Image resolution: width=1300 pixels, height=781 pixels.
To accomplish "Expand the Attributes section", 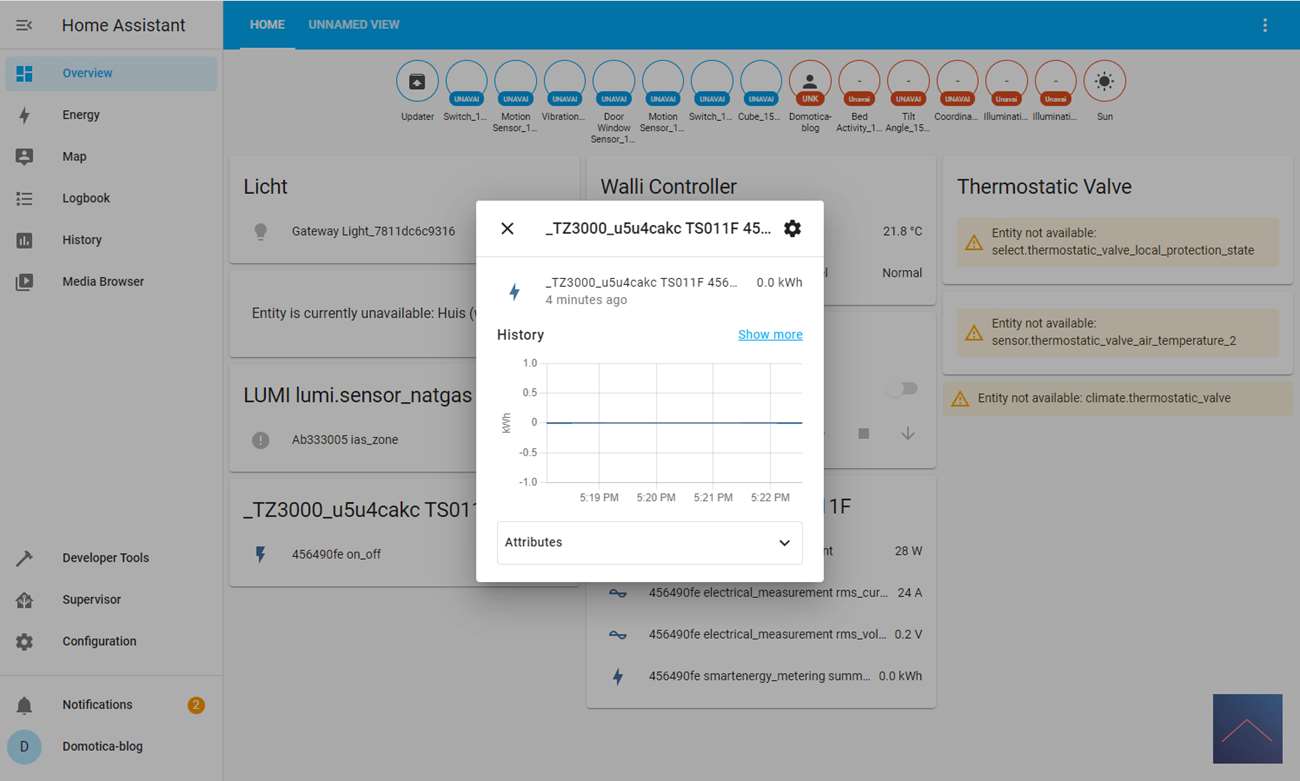I will (x=649, y=543).
